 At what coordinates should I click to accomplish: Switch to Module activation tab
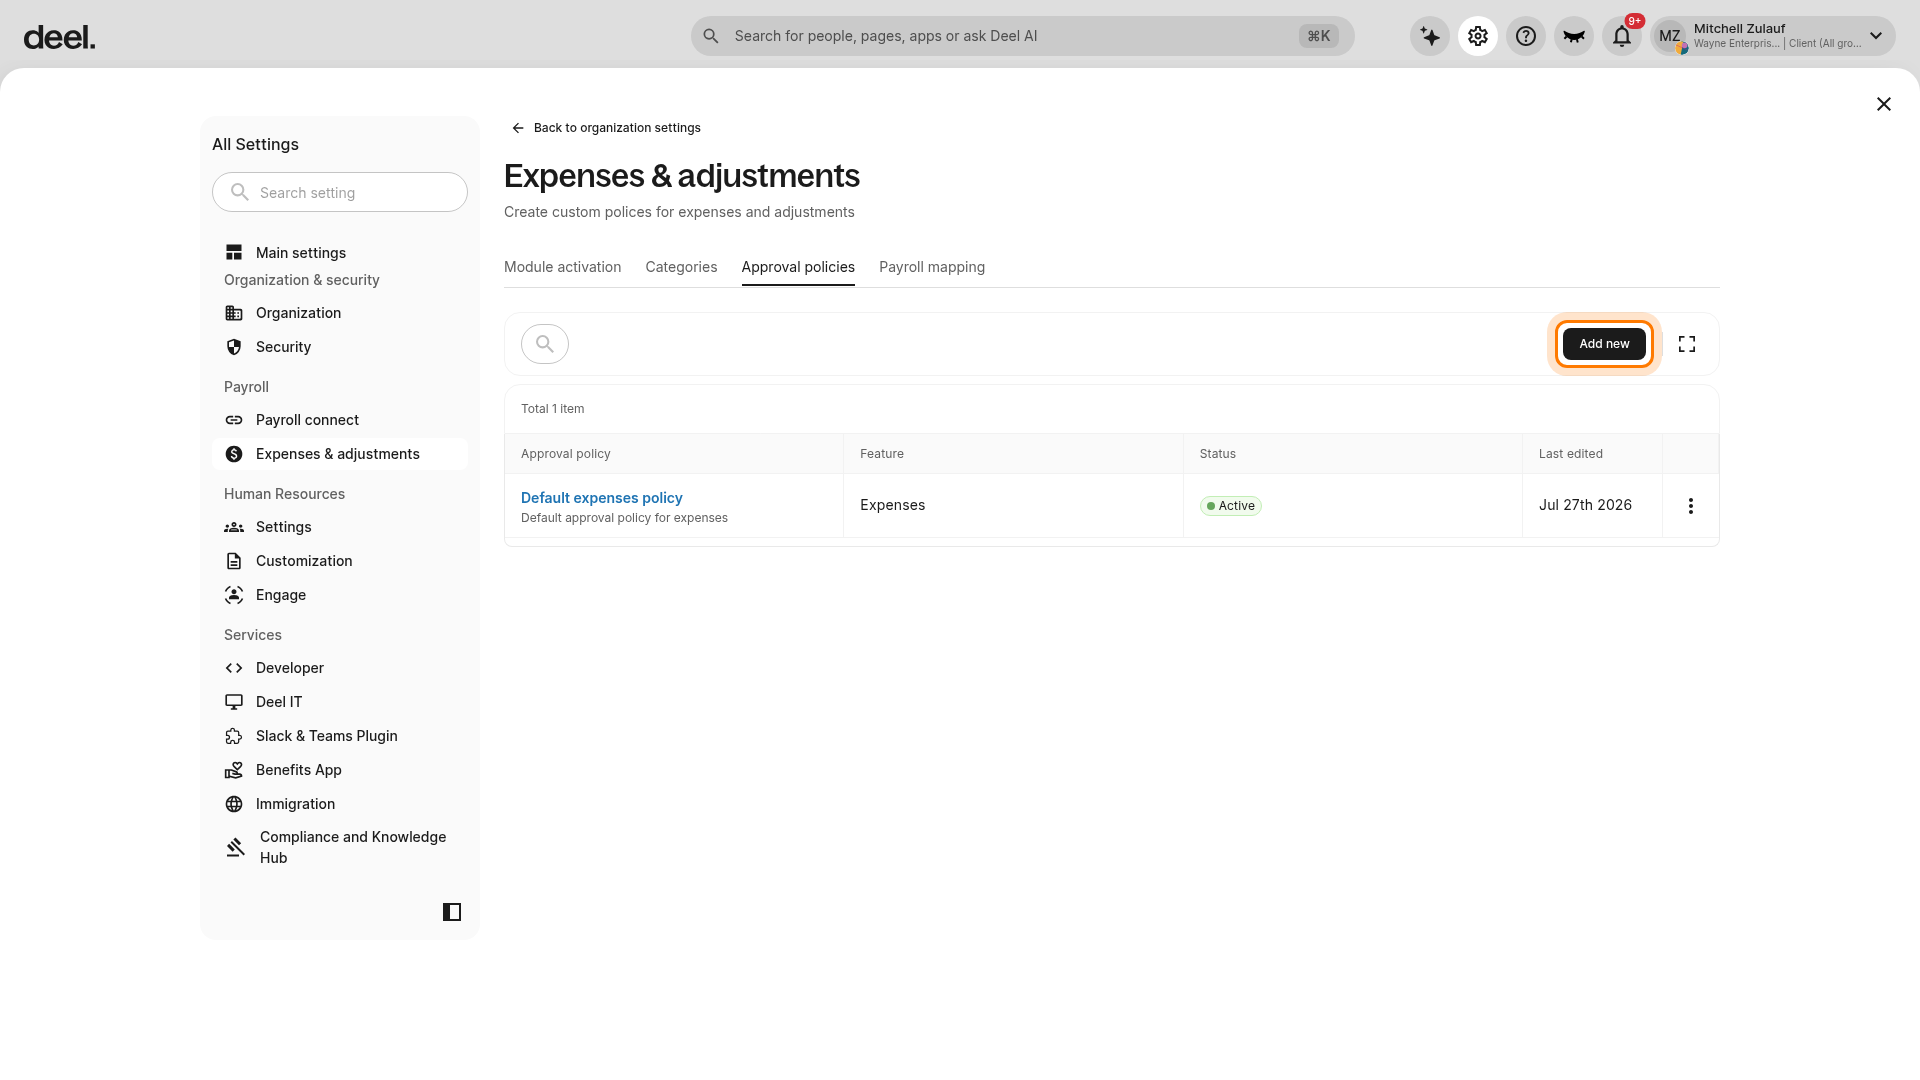pyautogui.click(x=562, y=267)
